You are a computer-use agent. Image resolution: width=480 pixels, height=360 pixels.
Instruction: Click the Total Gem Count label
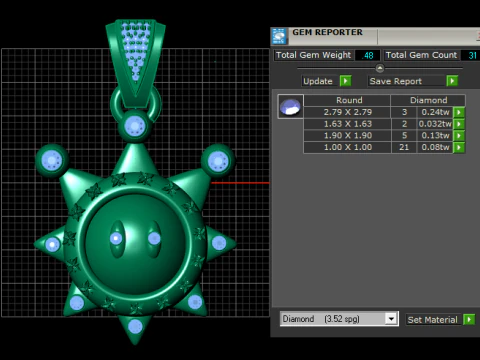click(x=422, y=55)
